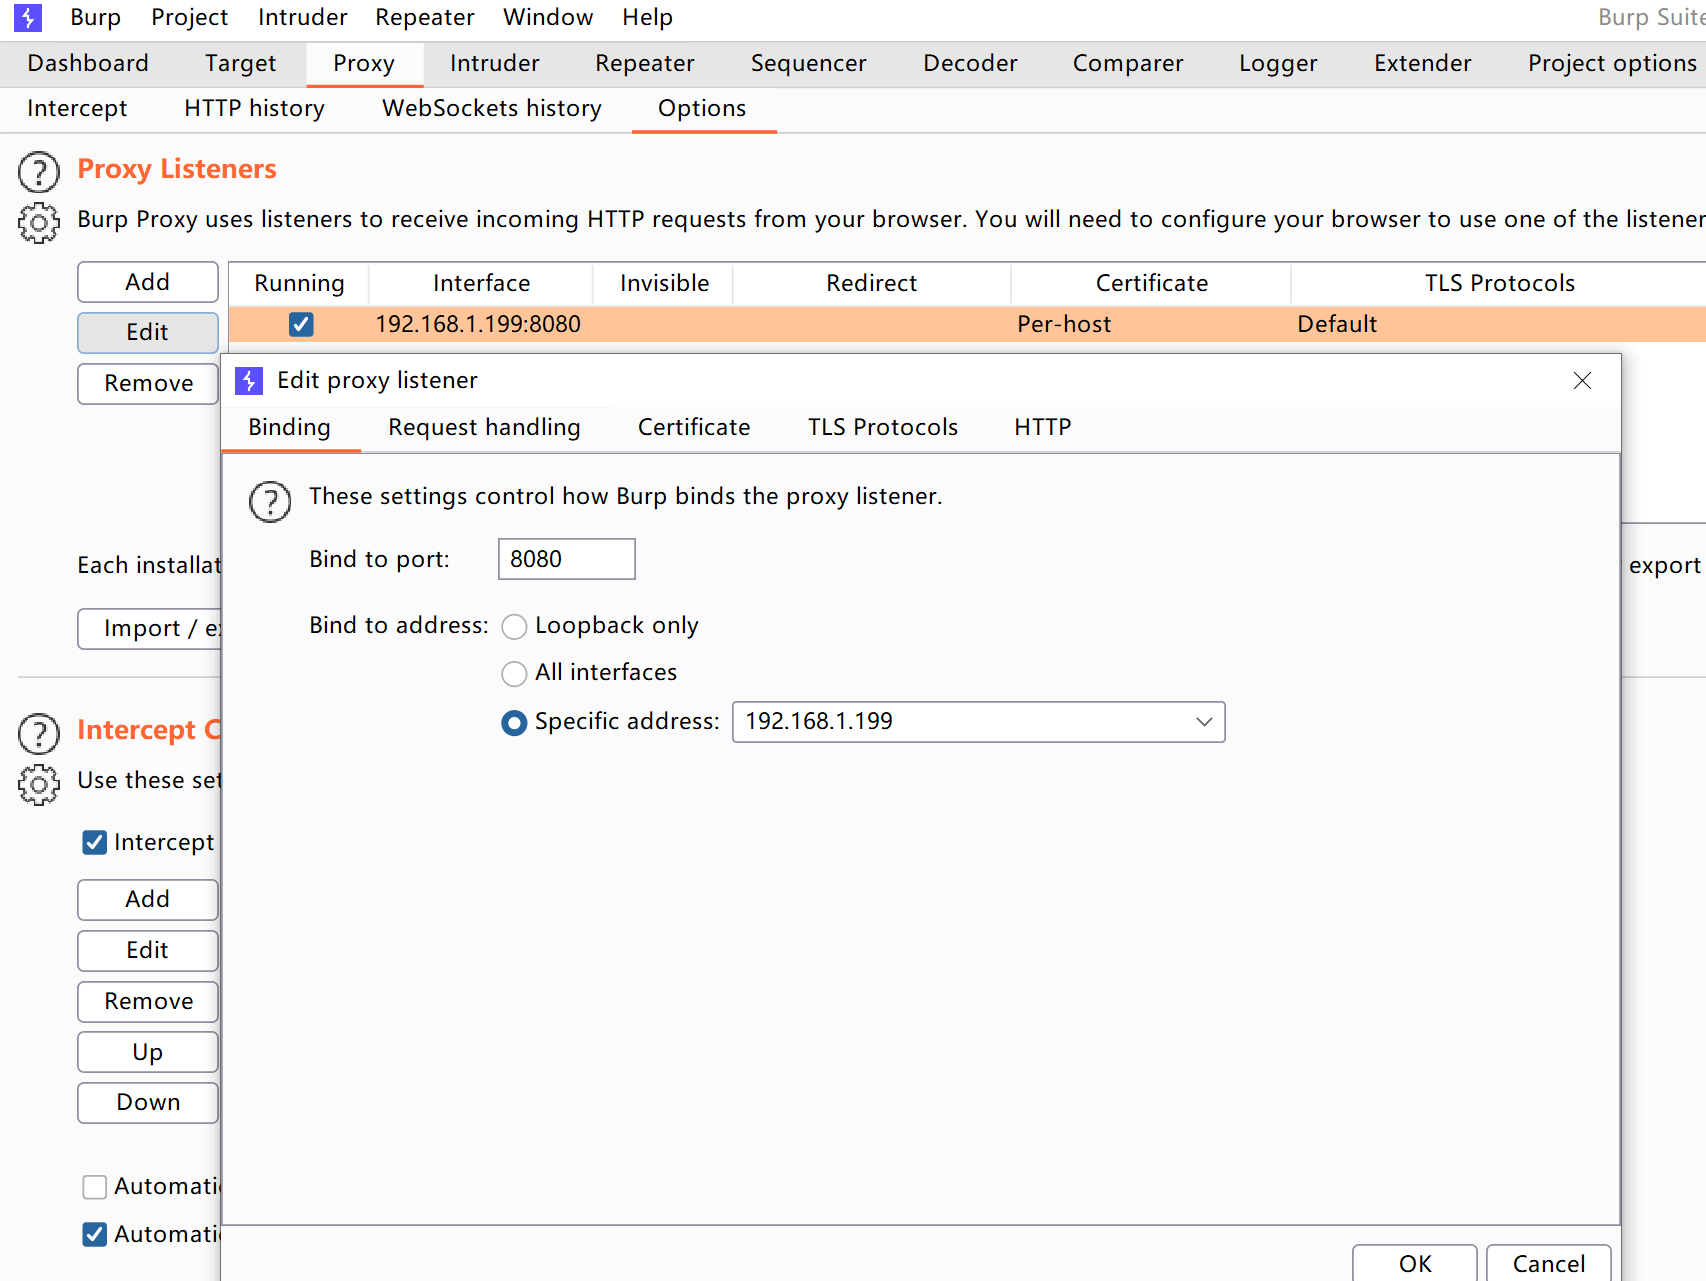Image resolution: width=1706 pixels, height=1281 pixels.
Task: Click Edit button for proxy listeners
Action: coord(148,332)
